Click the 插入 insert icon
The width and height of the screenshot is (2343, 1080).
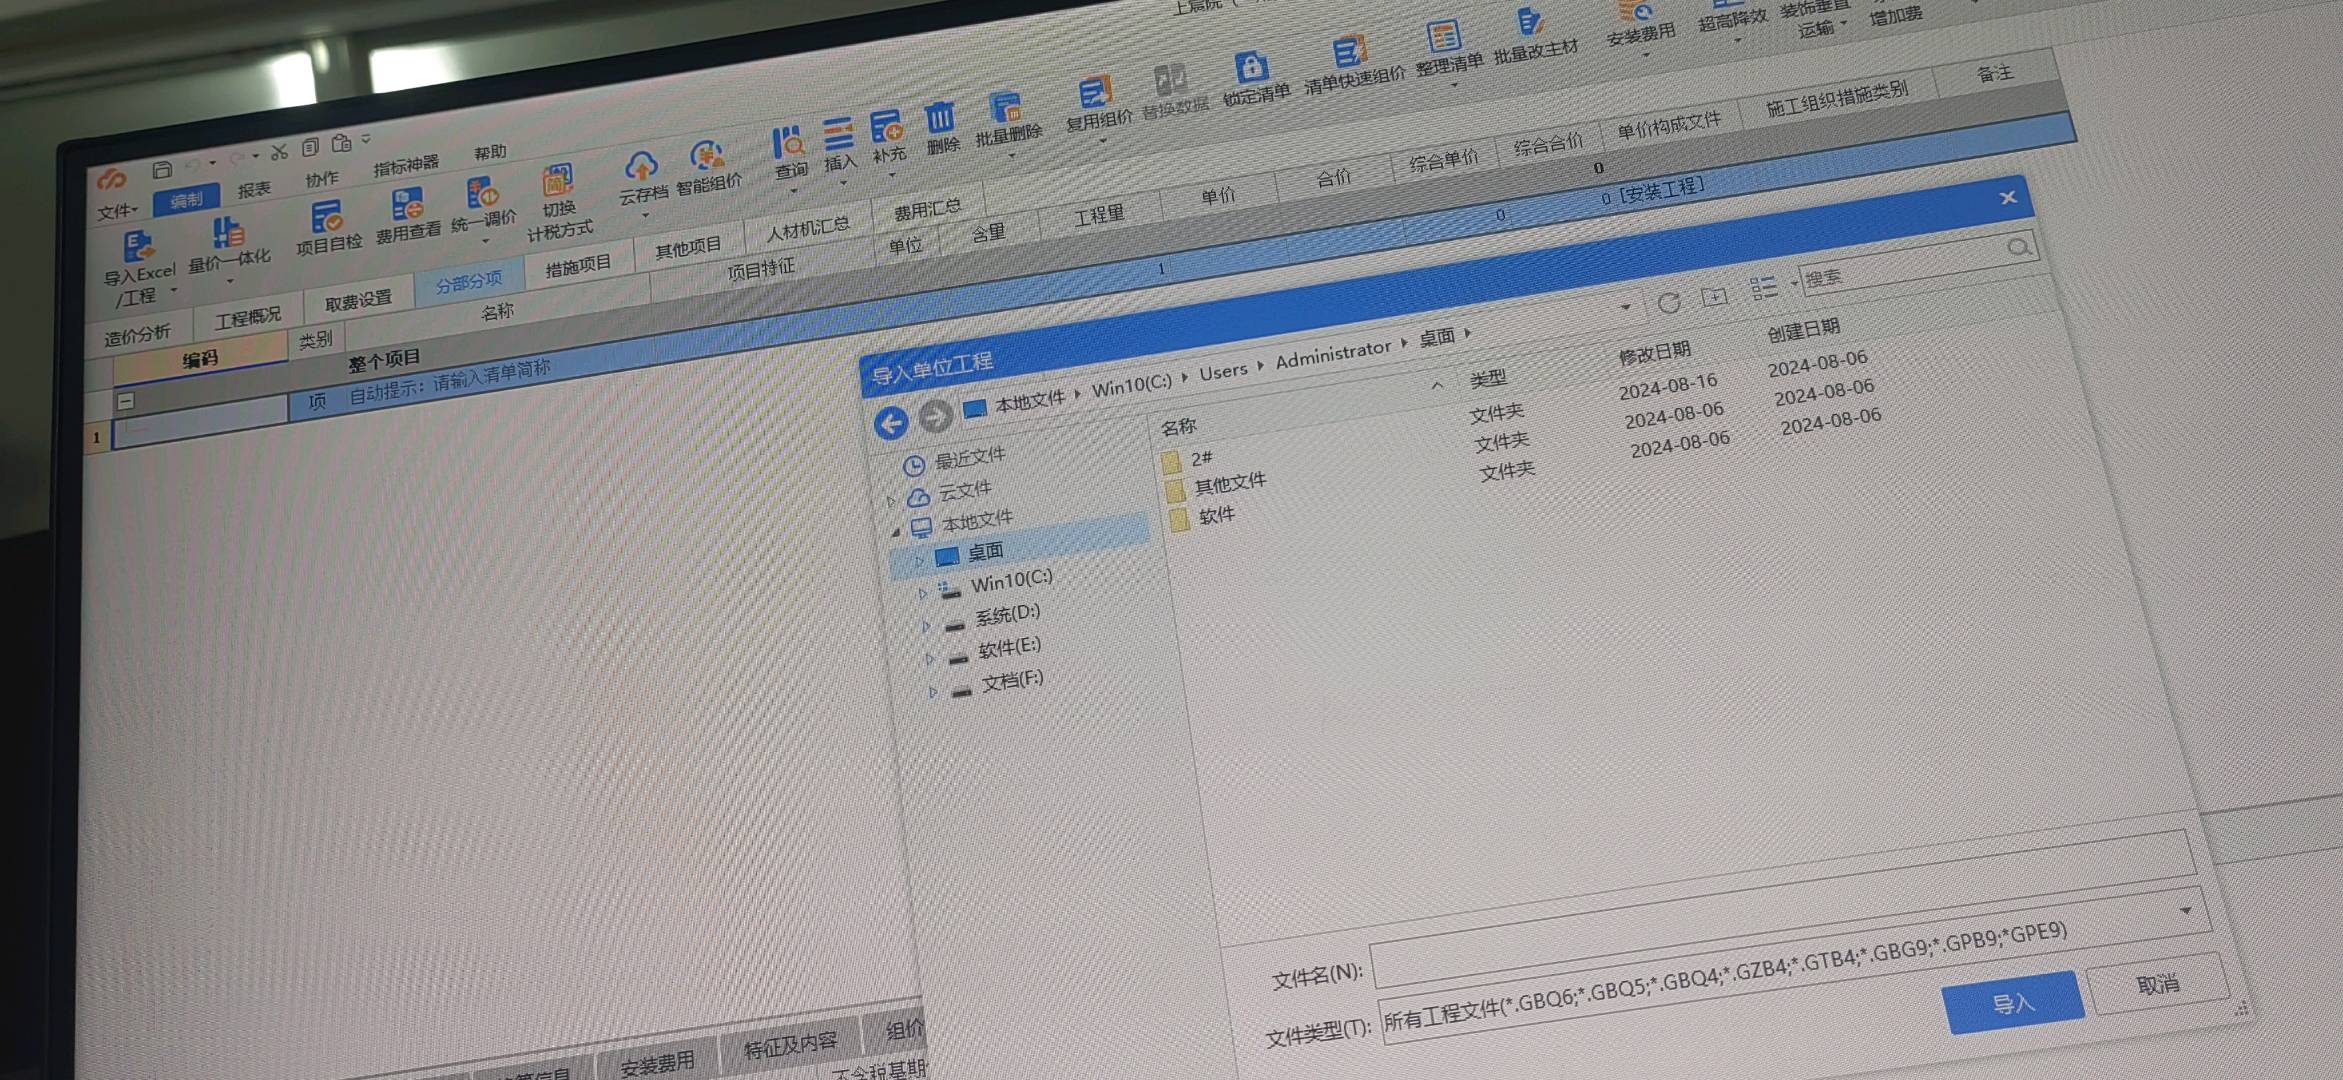(838, 134)
